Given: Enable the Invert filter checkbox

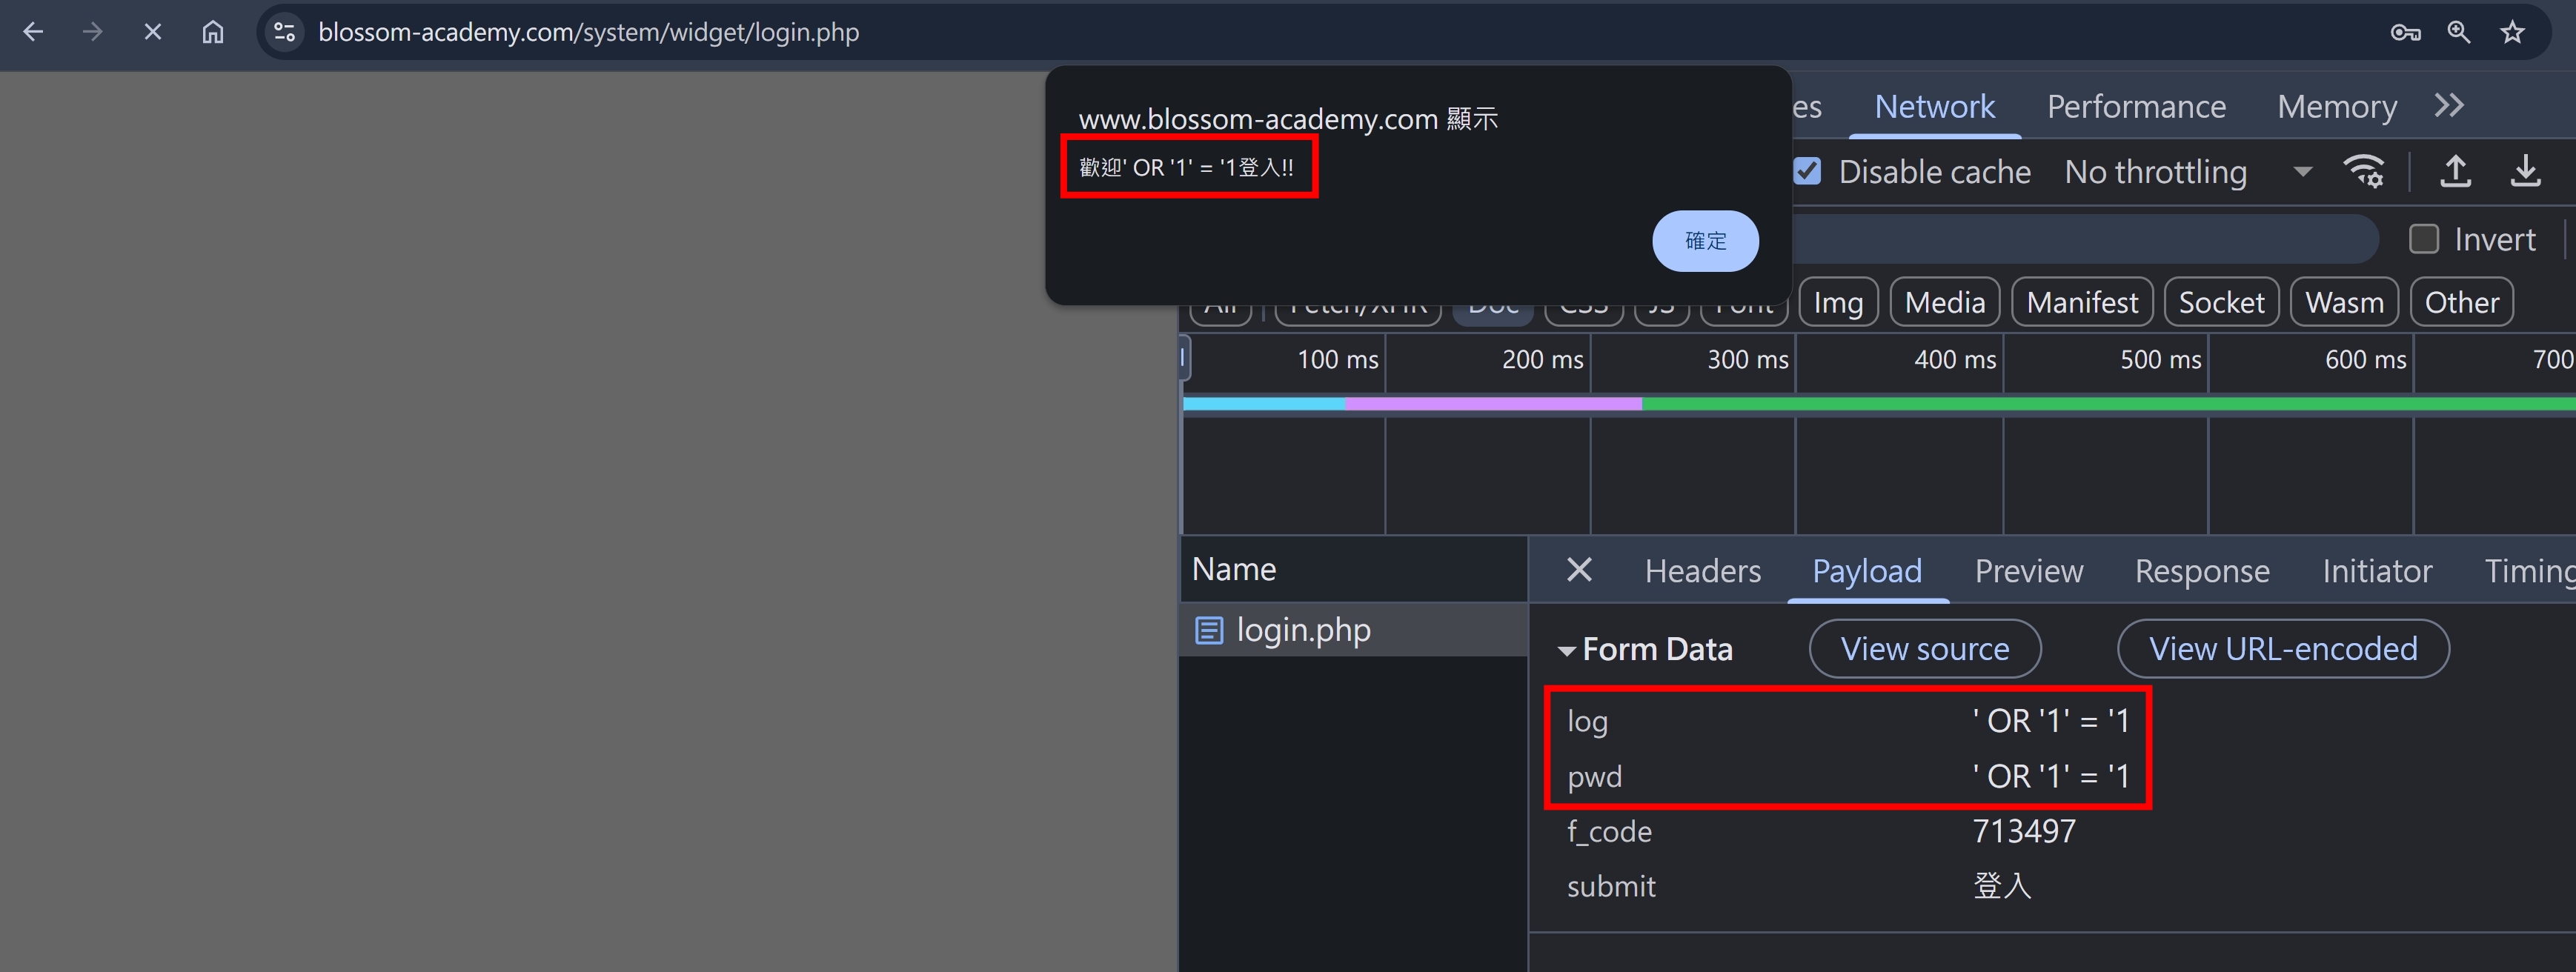Looking at the screenshot, I should [2423, 239].
